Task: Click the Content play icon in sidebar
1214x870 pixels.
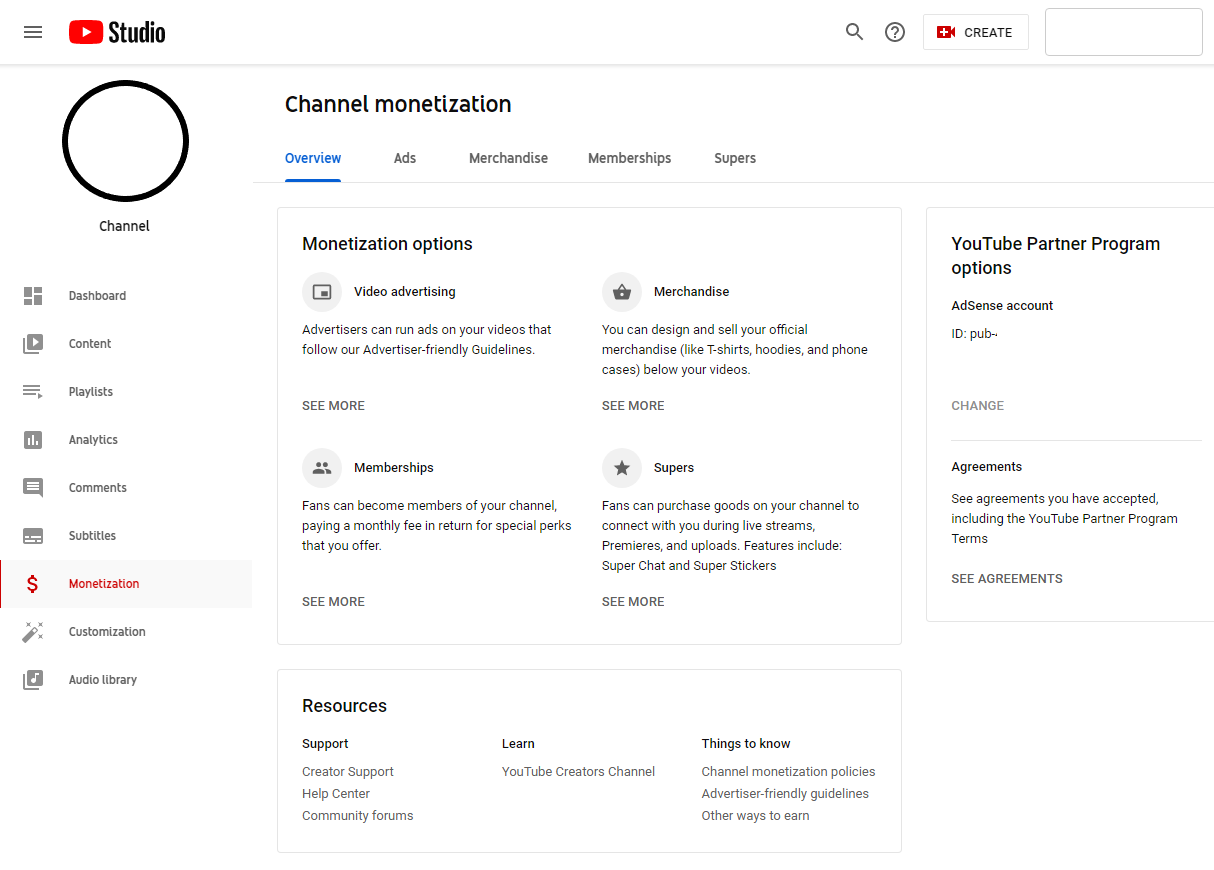Action: pos(33,344)
